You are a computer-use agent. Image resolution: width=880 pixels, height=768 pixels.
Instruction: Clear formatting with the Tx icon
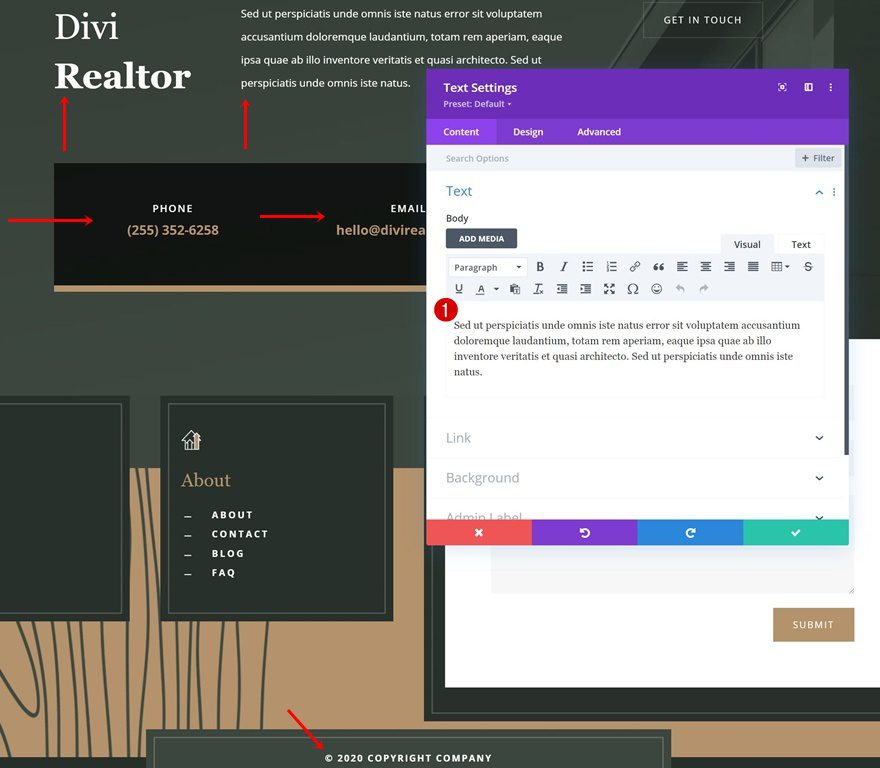coord(538,289)
